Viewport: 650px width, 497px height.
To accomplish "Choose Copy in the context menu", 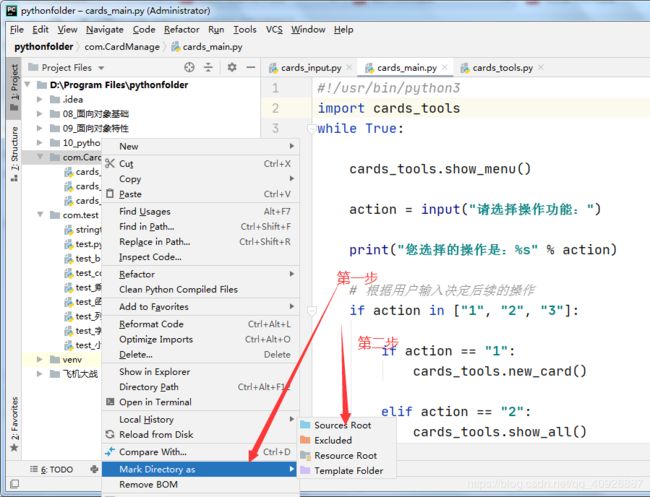I will pos(200,179).
